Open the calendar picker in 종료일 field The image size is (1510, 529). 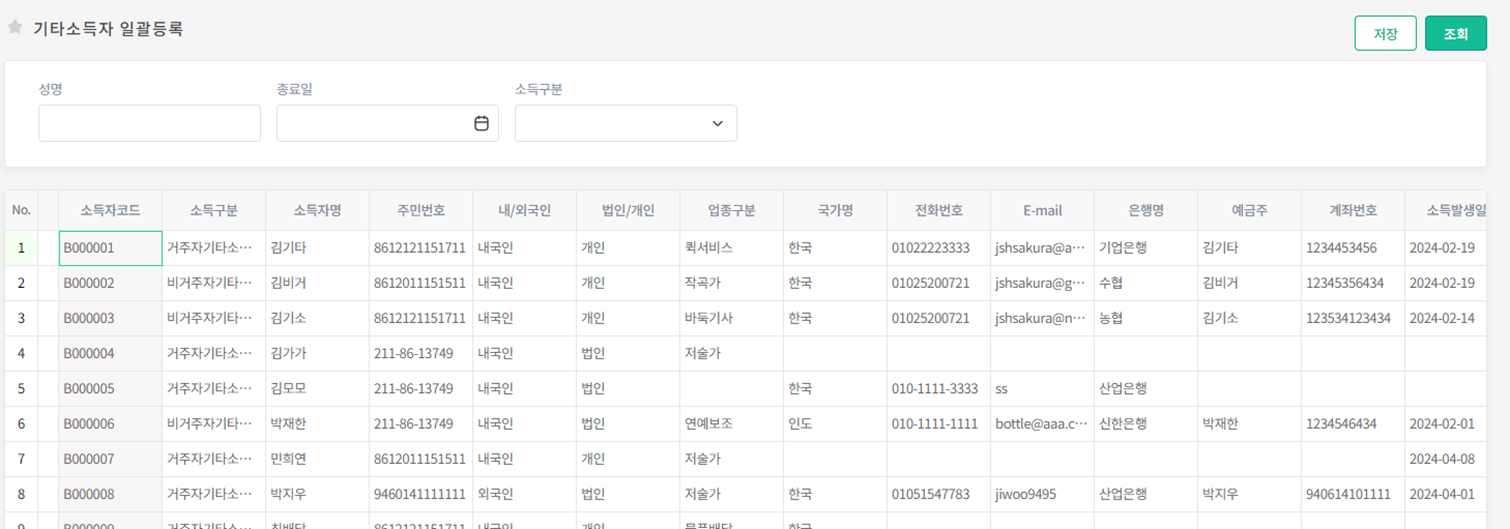pyautogui.click(x=481, y=123)
